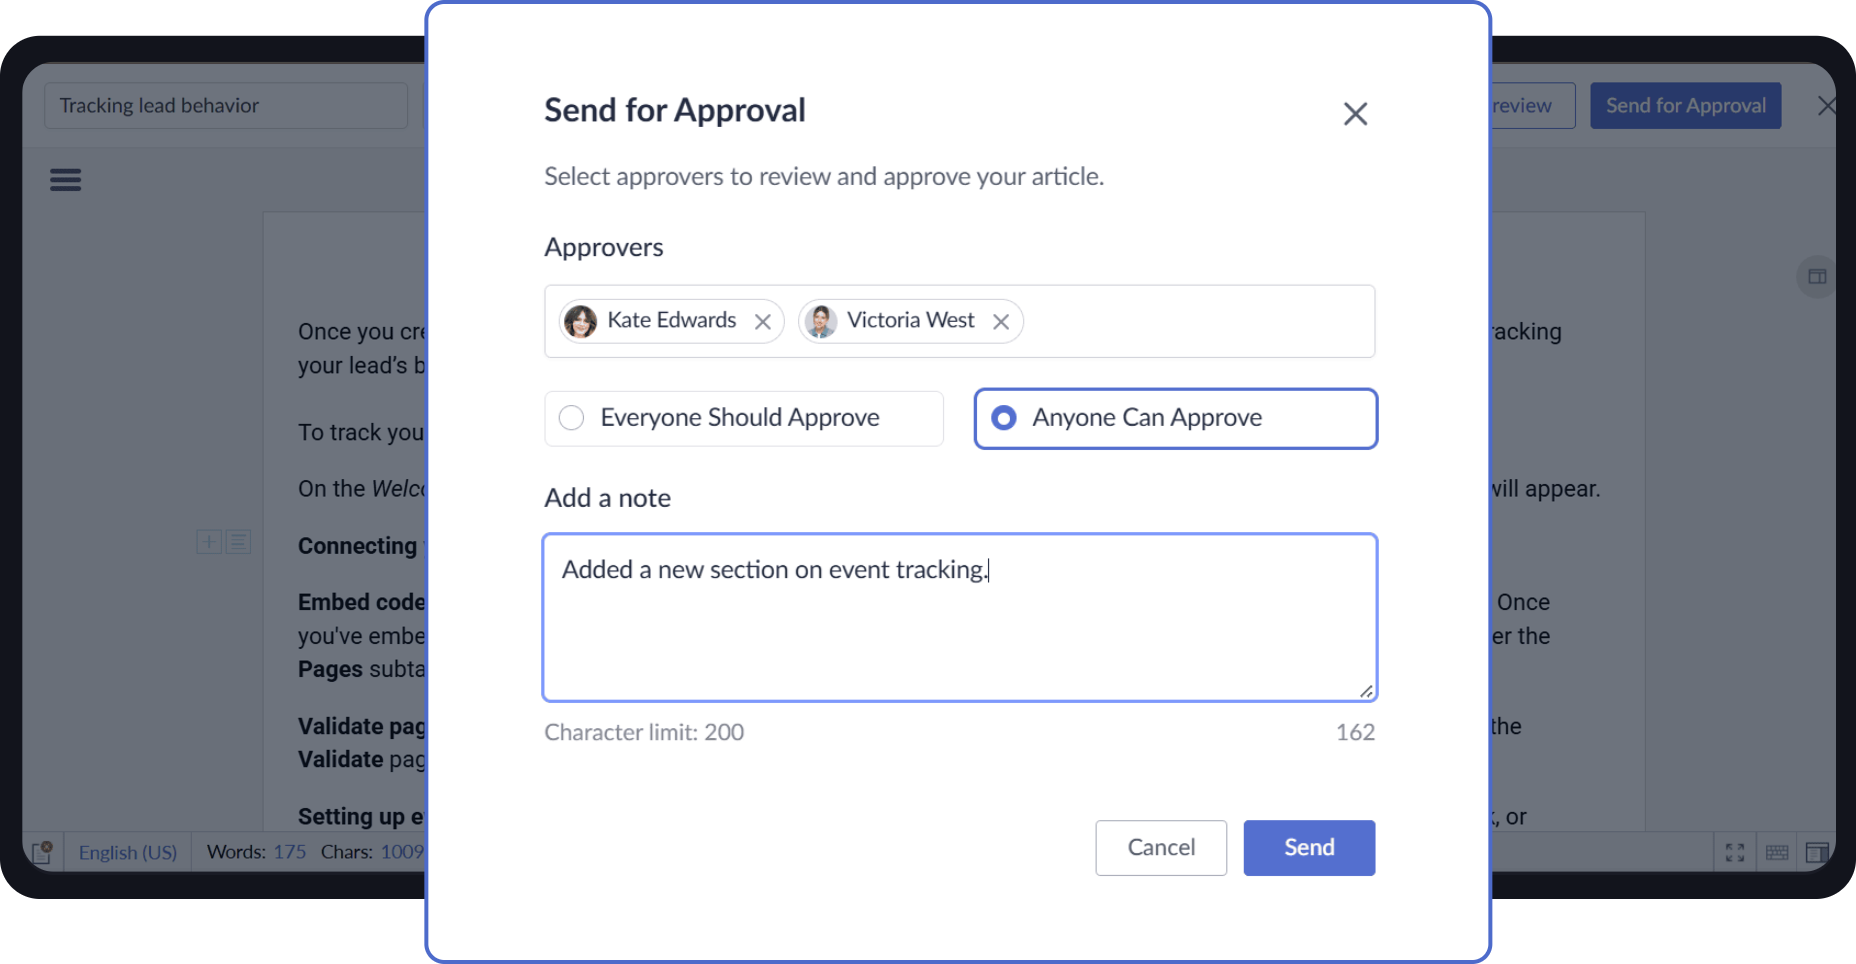Viewport: 1856px width, 964px height.
Task: Remove Victoria West using her chip's X
Action: [1001, 321]
